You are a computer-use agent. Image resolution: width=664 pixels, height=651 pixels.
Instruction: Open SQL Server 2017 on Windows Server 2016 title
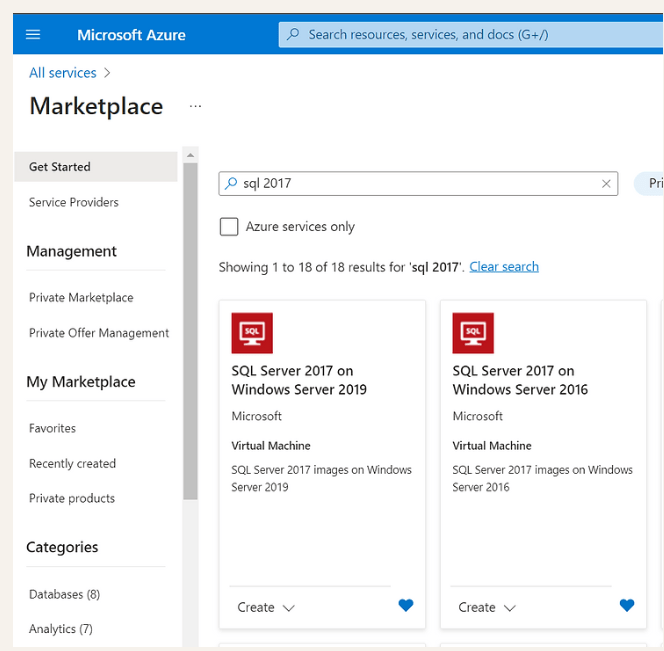(x=520, y=380)
